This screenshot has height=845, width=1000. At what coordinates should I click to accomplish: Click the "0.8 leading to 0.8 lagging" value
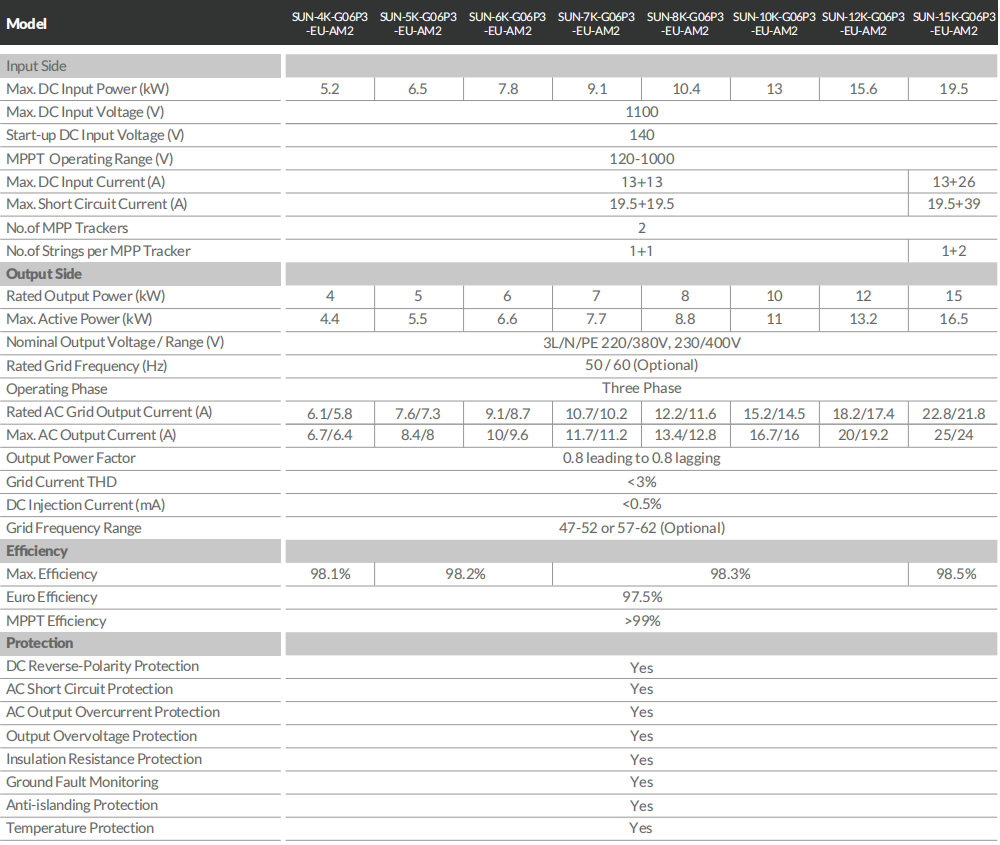coord(642,458)
